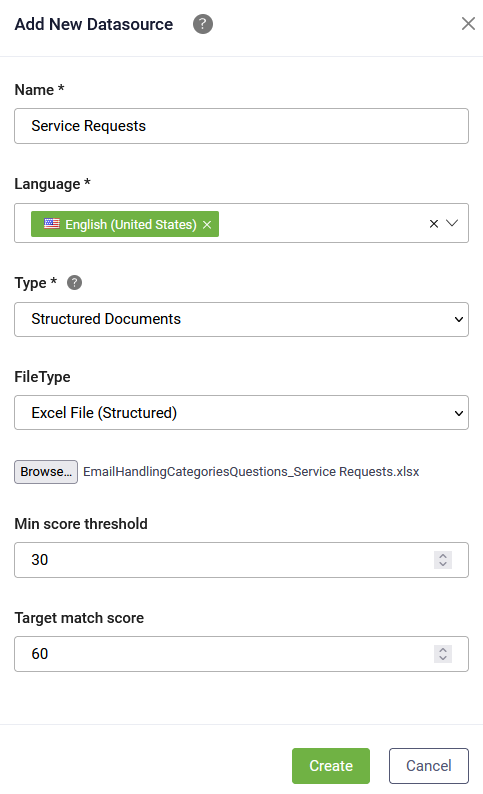Screen dimensions: 483x794
Task: Clear all selected languages with the X icon
Action: pyautogui.click(x=433, y=224)
